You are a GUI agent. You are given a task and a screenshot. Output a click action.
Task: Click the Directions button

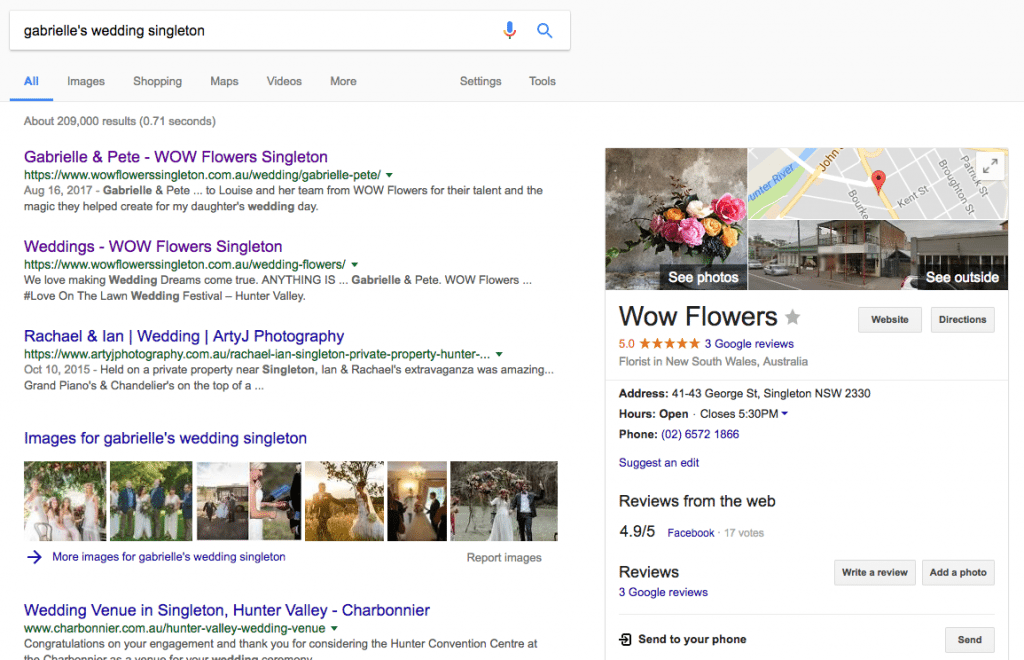(962, 320)
